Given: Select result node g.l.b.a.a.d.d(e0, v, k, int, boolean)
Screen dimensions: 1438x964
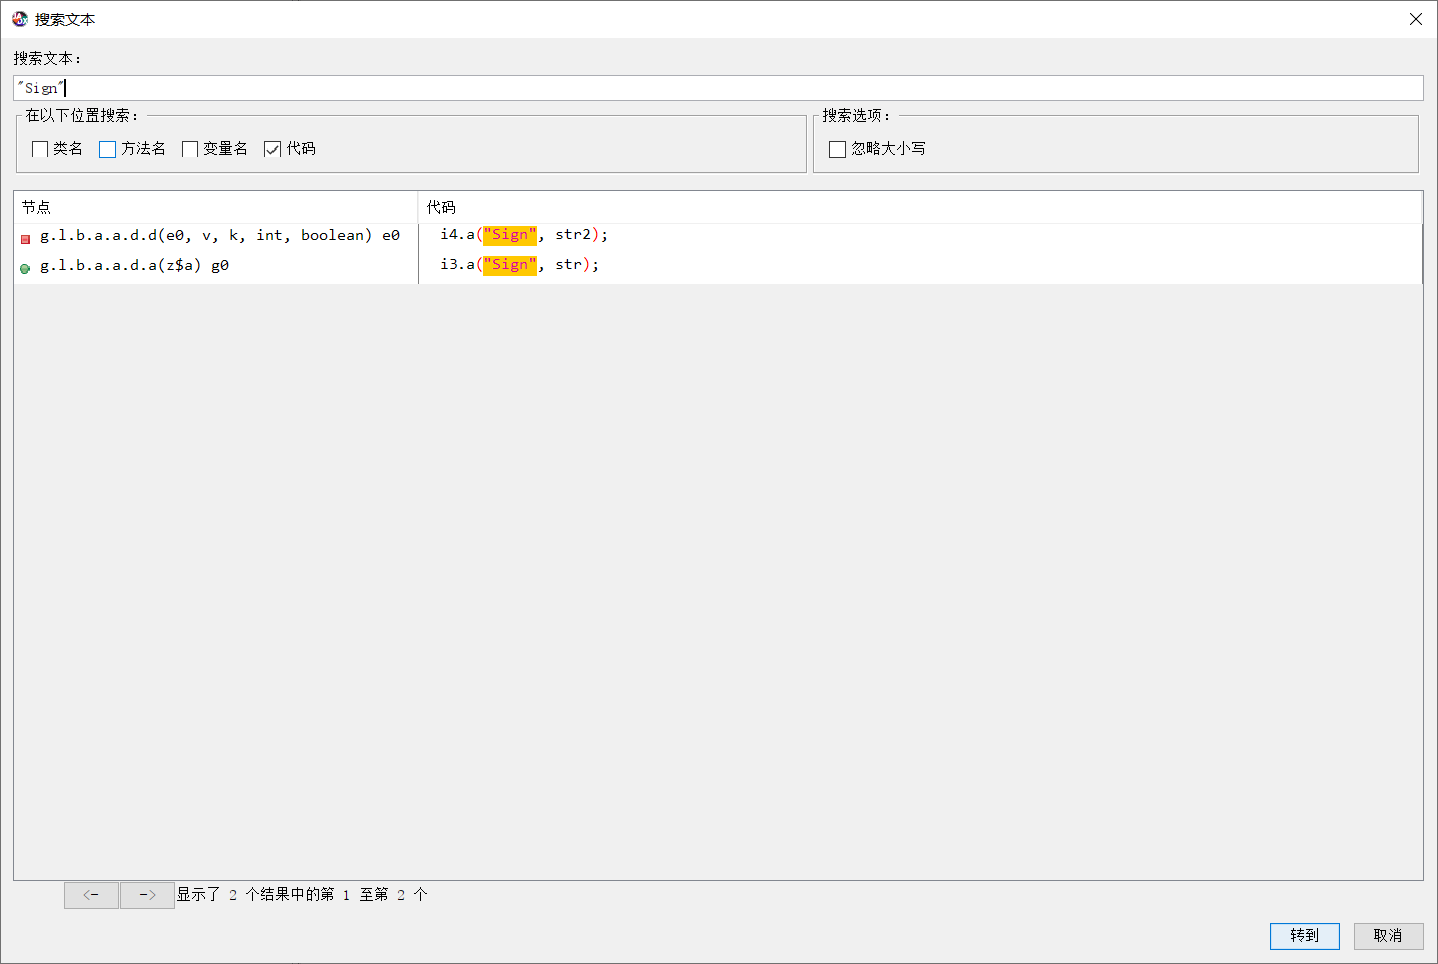Looking at the screenshot, I should coord(219,236).
